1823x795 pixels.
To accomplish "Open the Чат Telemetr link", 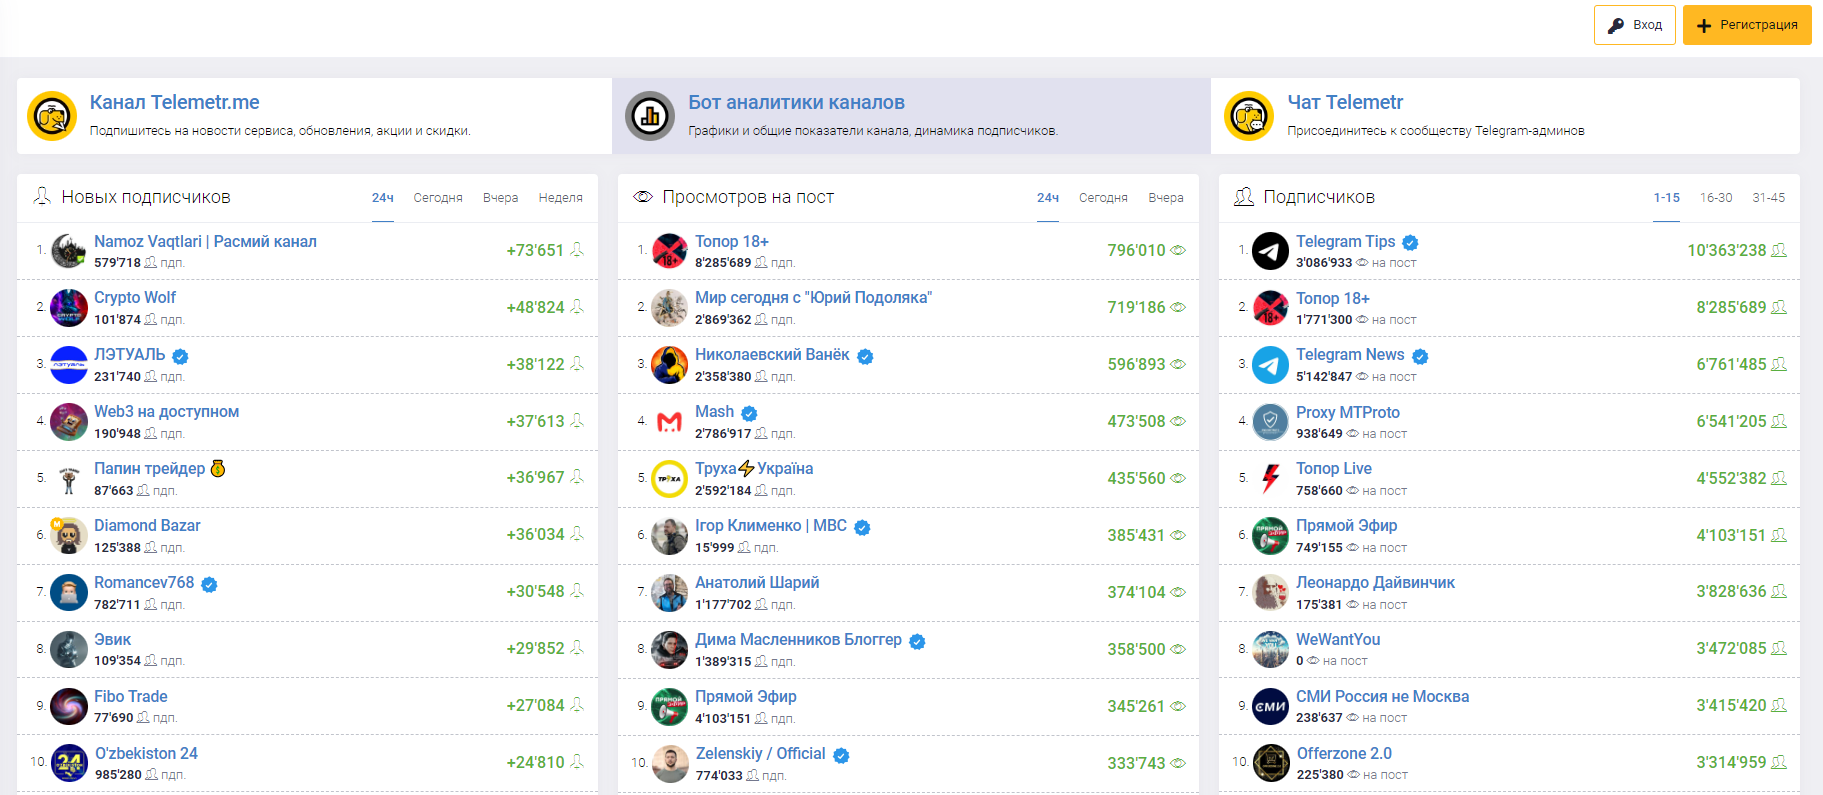I will click(x=1345, y=102).
